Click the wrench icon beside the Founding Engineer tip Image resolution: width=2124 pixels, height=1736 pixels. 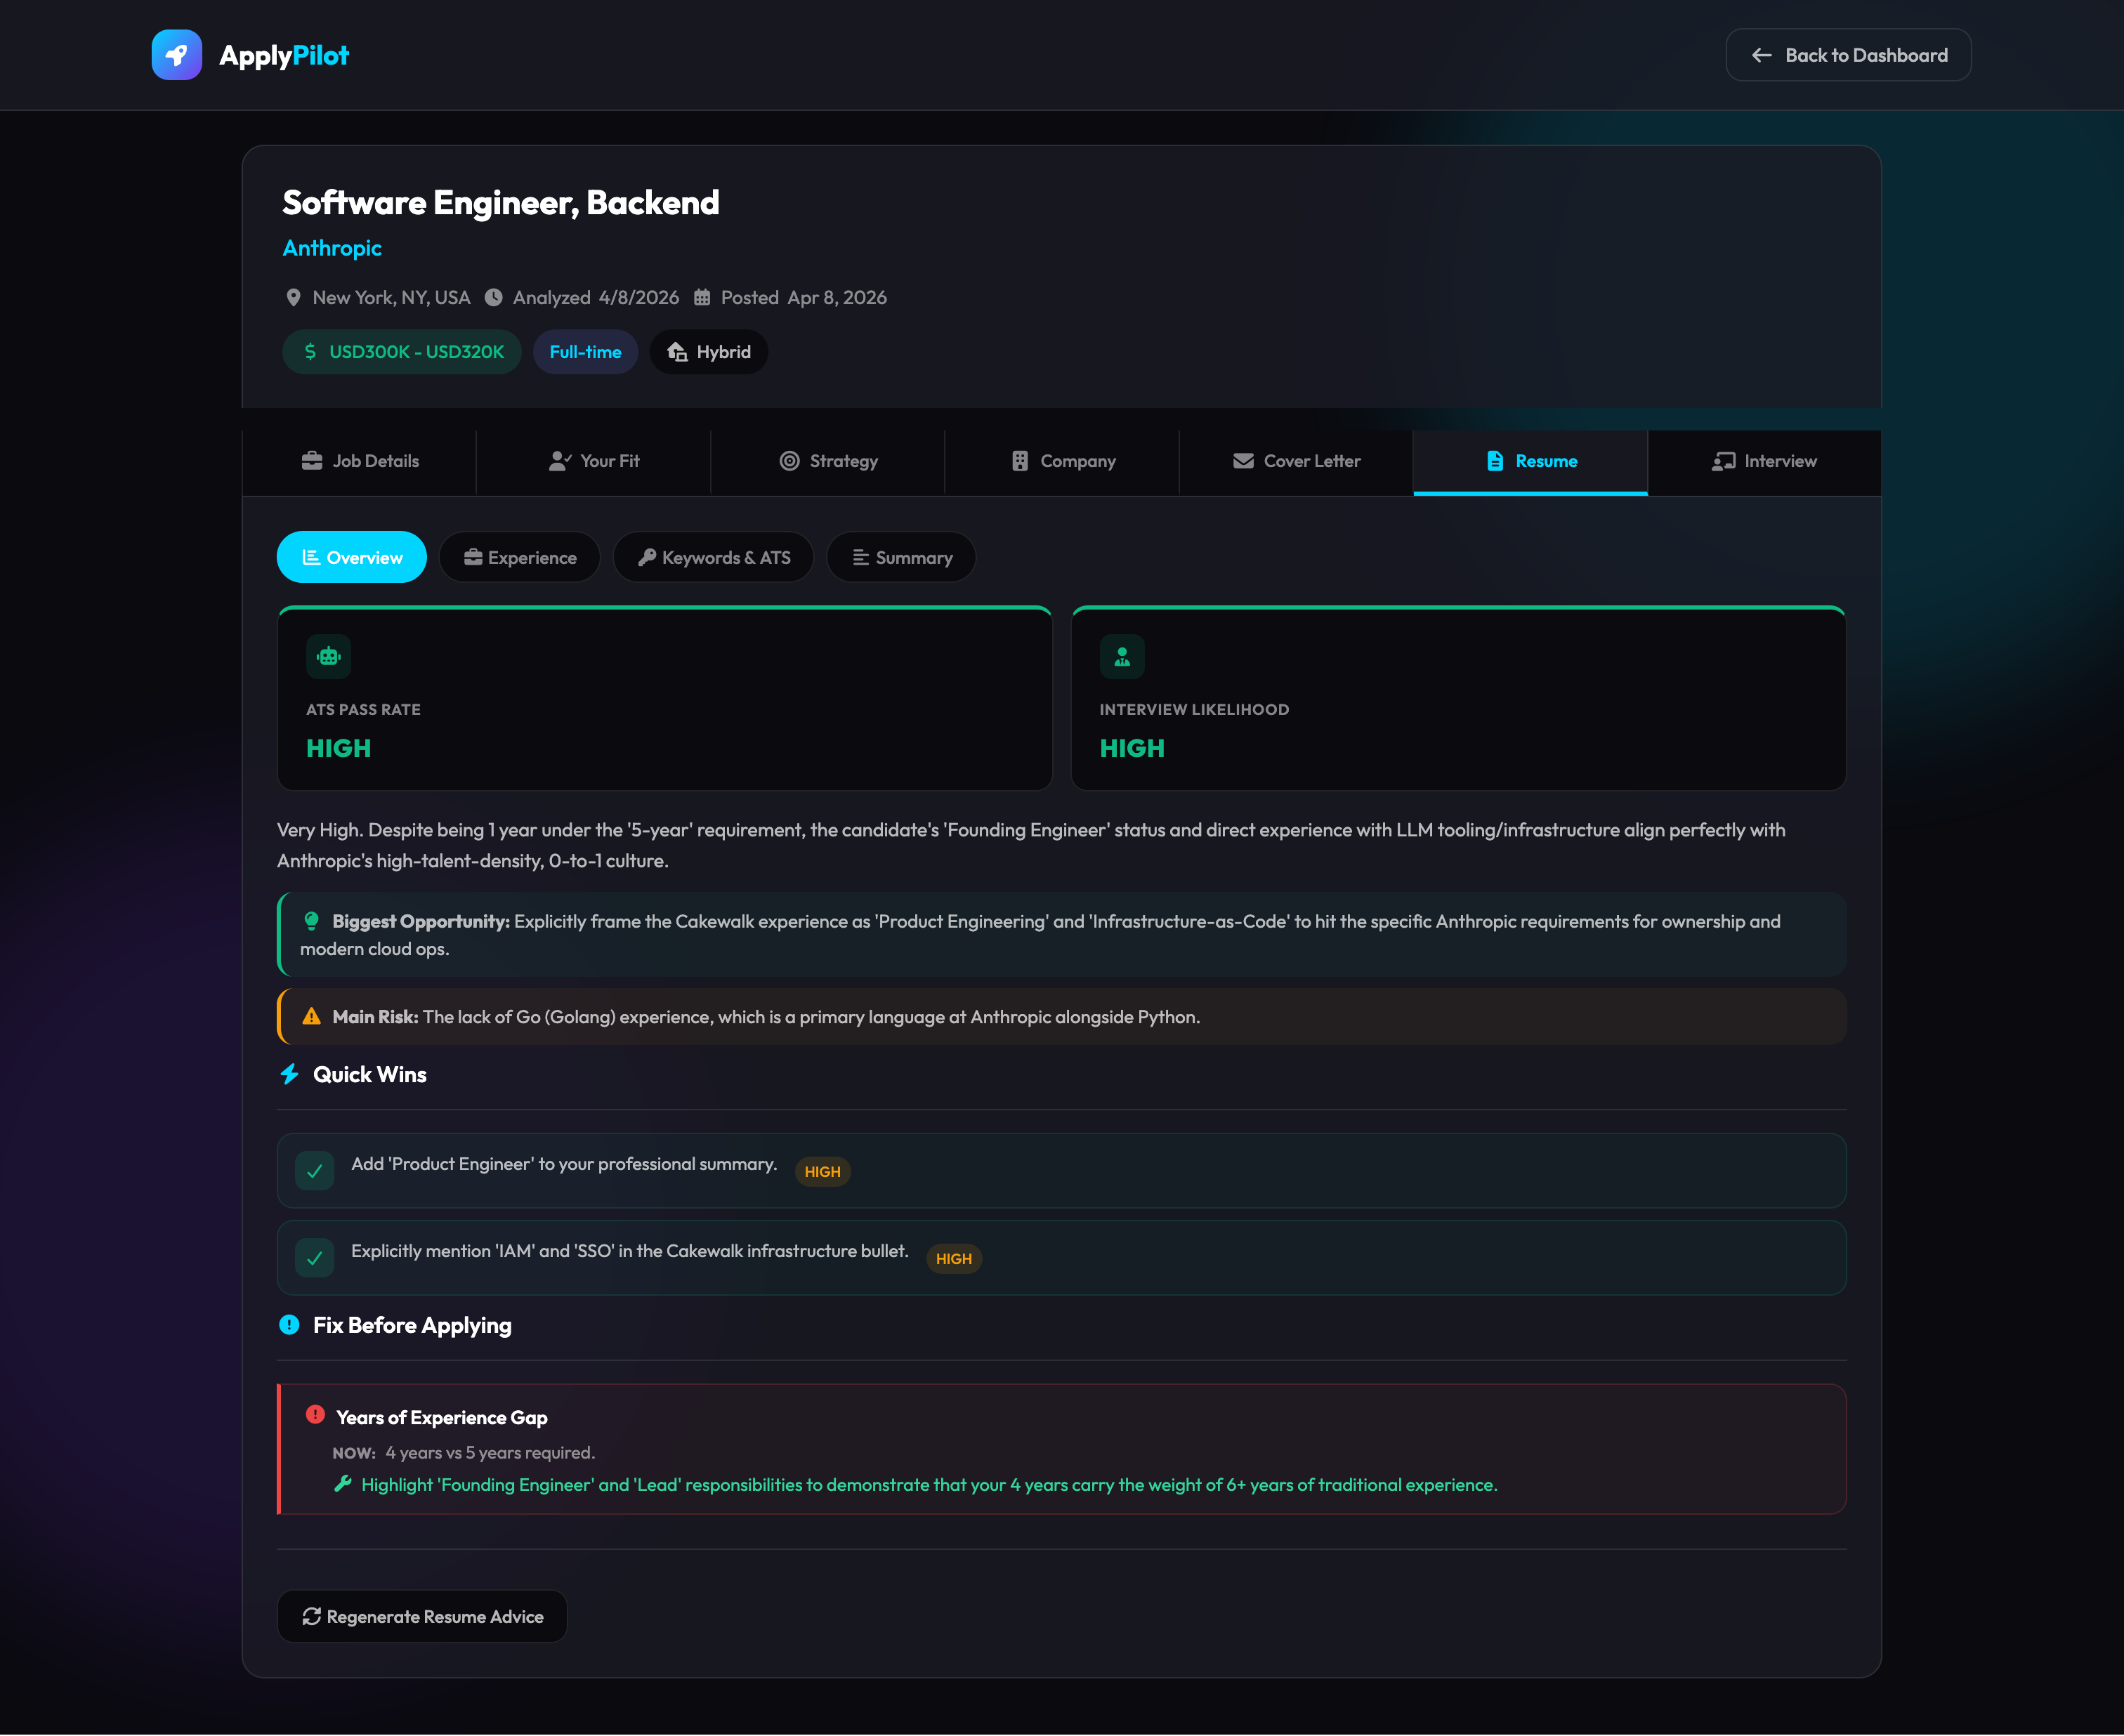343,1484
